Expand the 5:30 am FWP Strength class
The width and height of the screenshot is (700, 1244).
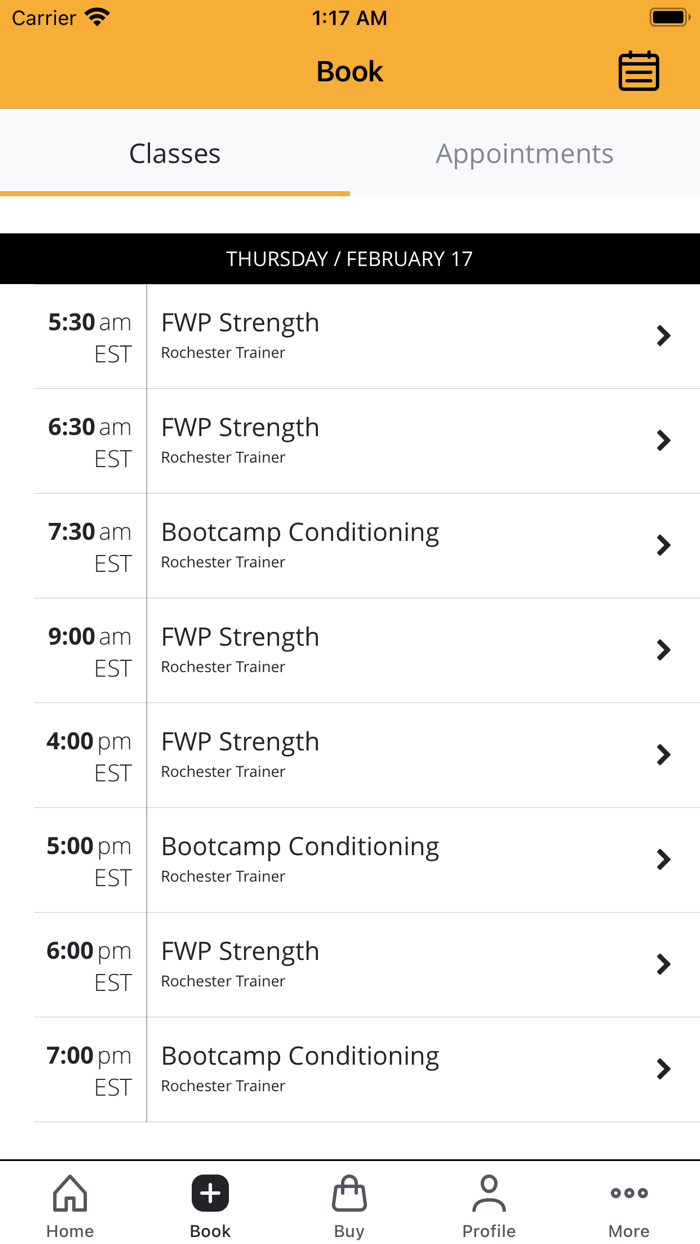[350, 335]
